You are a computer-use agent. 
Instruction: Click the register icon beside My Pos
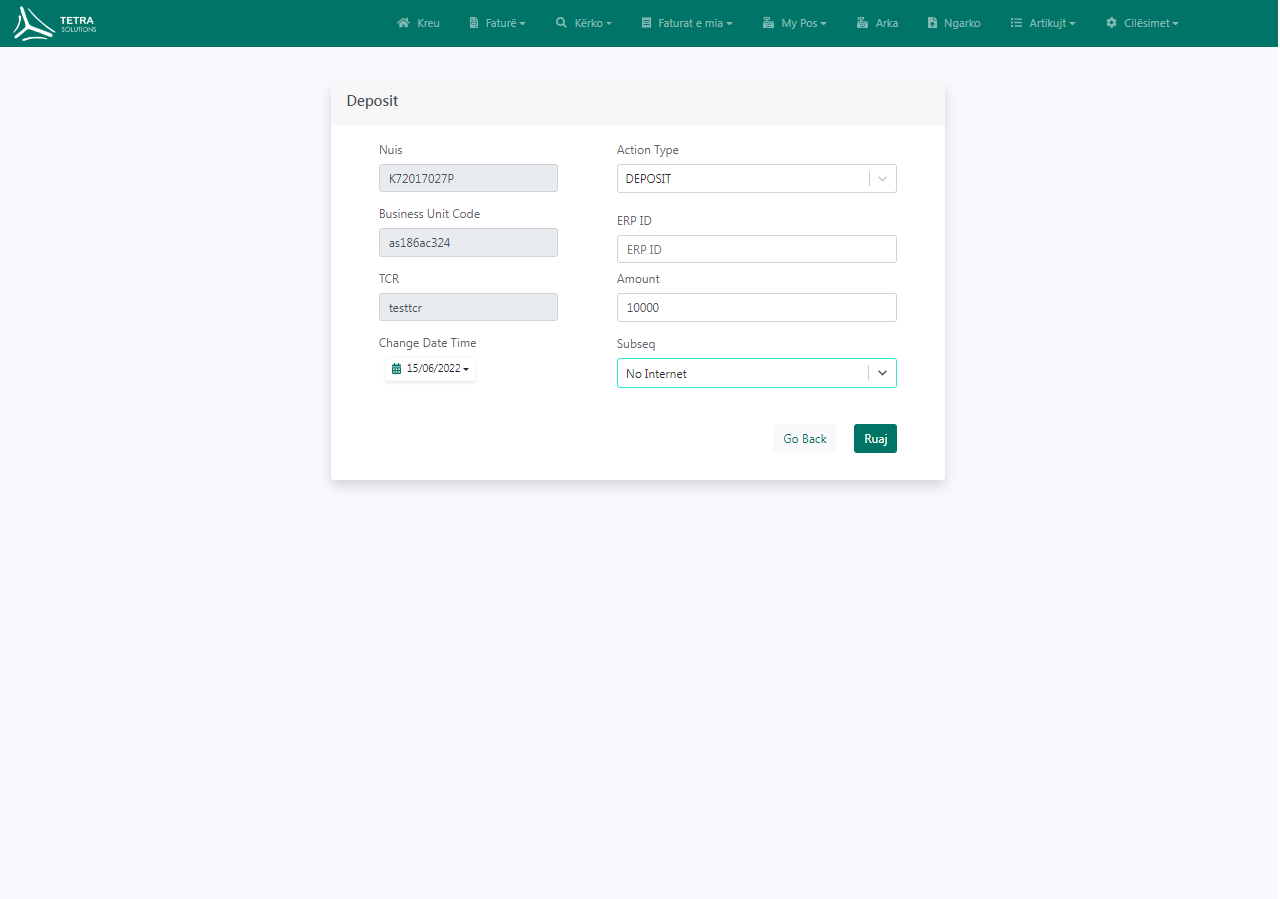point(768,23)
